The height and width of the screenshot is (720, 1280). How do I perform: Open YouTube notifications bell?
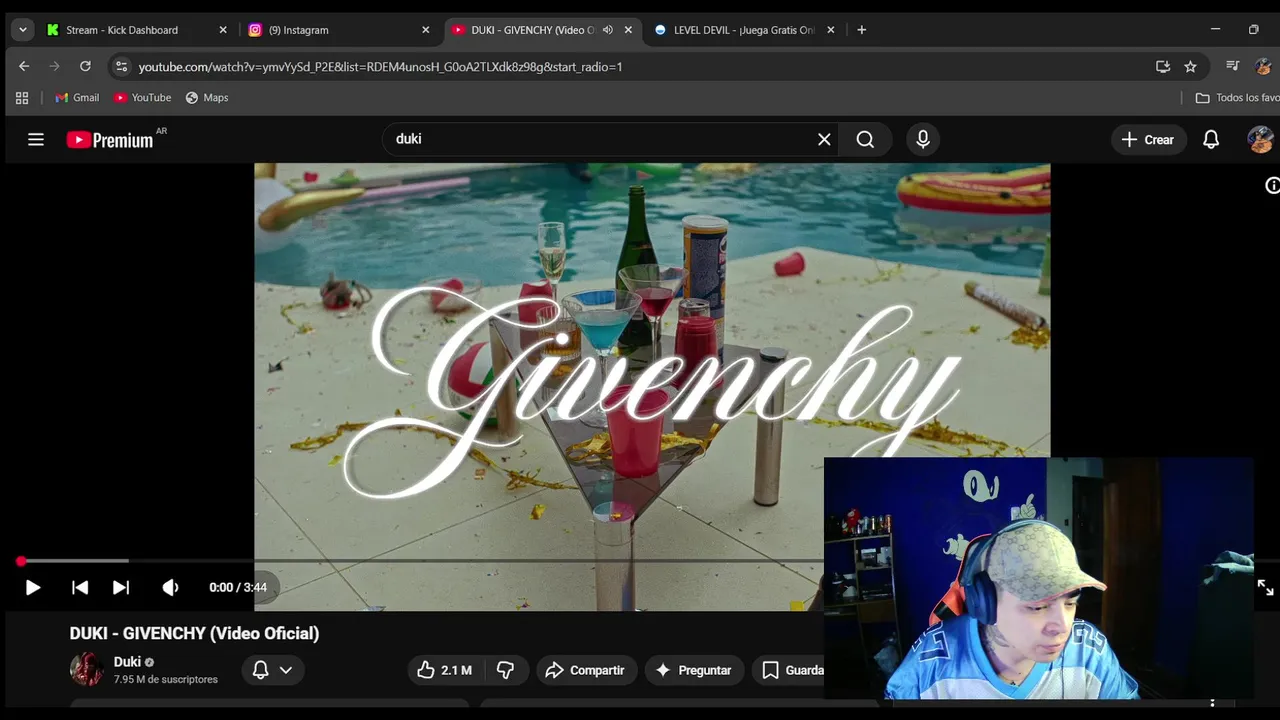[1211, 140]
